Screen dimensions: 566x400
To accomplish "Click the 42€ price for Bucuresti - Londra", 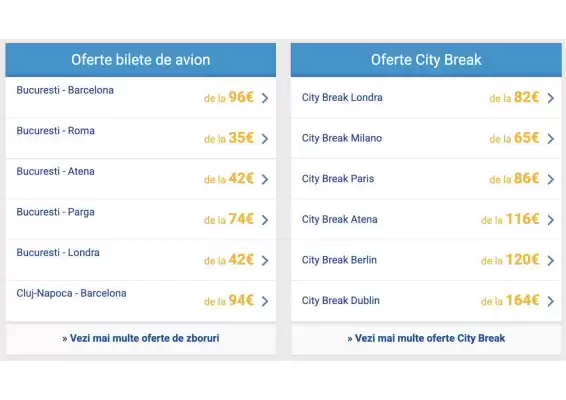I will pos(241,260).
